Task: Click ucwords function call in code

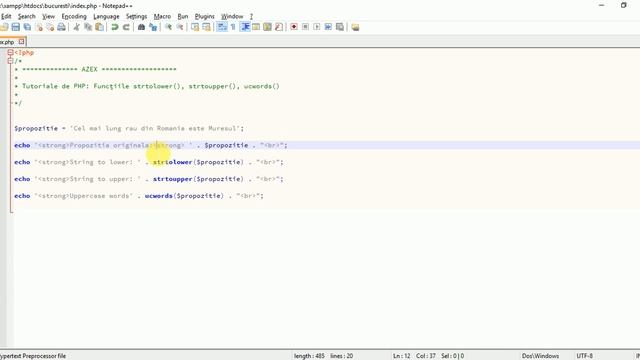Action: click(x=159, y=196)
